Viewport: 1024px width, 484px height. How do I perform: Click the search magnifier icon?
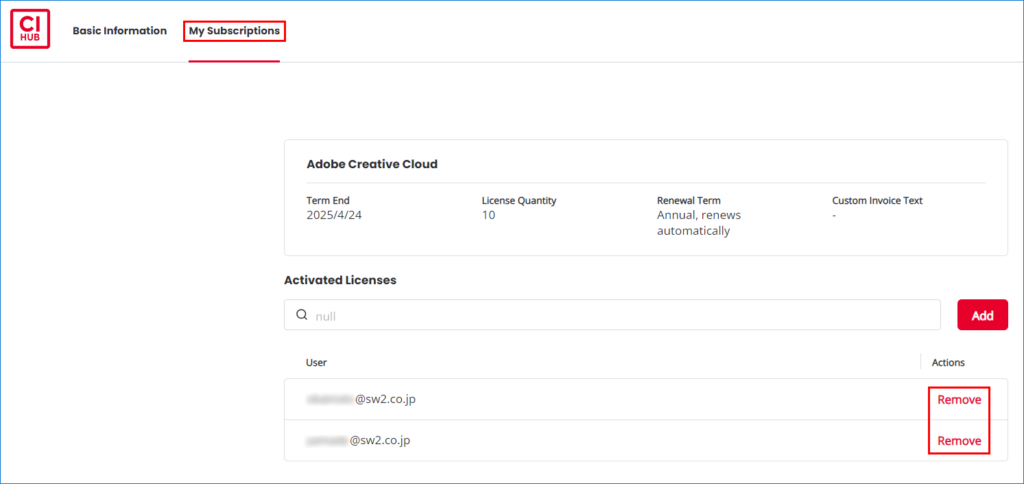[302, 315]
